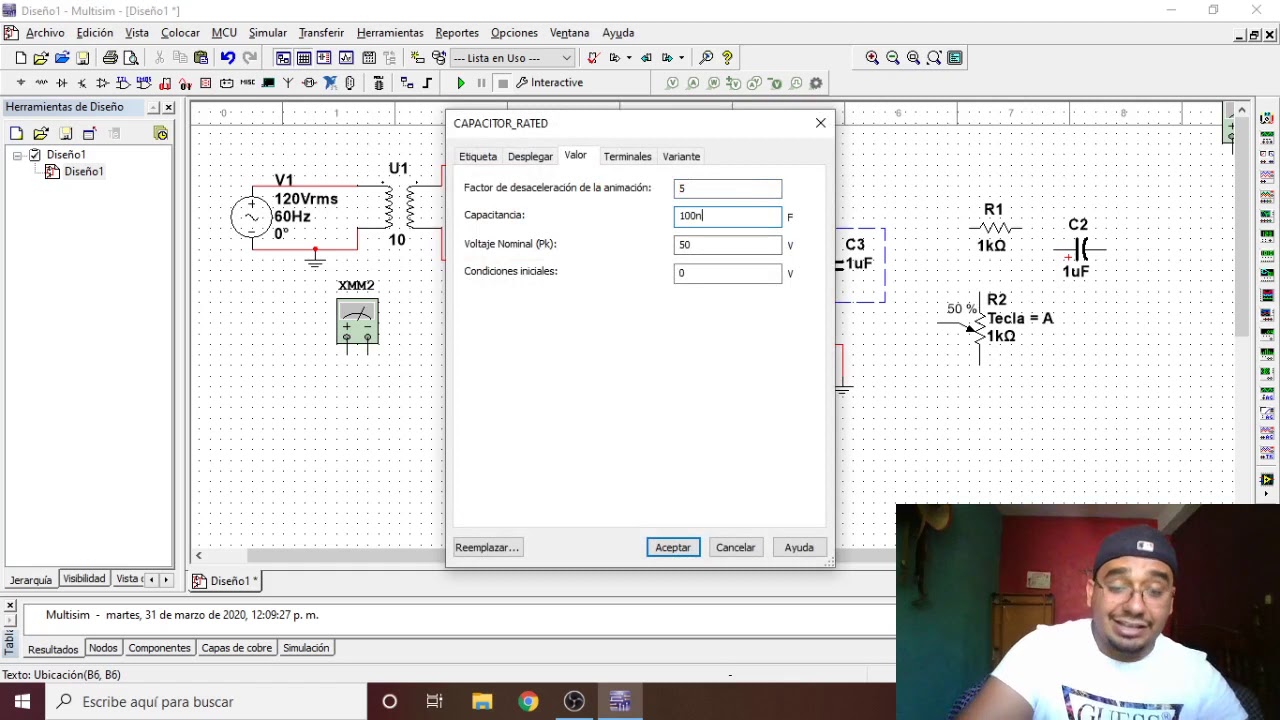Viewport: 1280px width, 720px height.
Task: Click Zoom in magnifier icon
Action: point(872,58)
